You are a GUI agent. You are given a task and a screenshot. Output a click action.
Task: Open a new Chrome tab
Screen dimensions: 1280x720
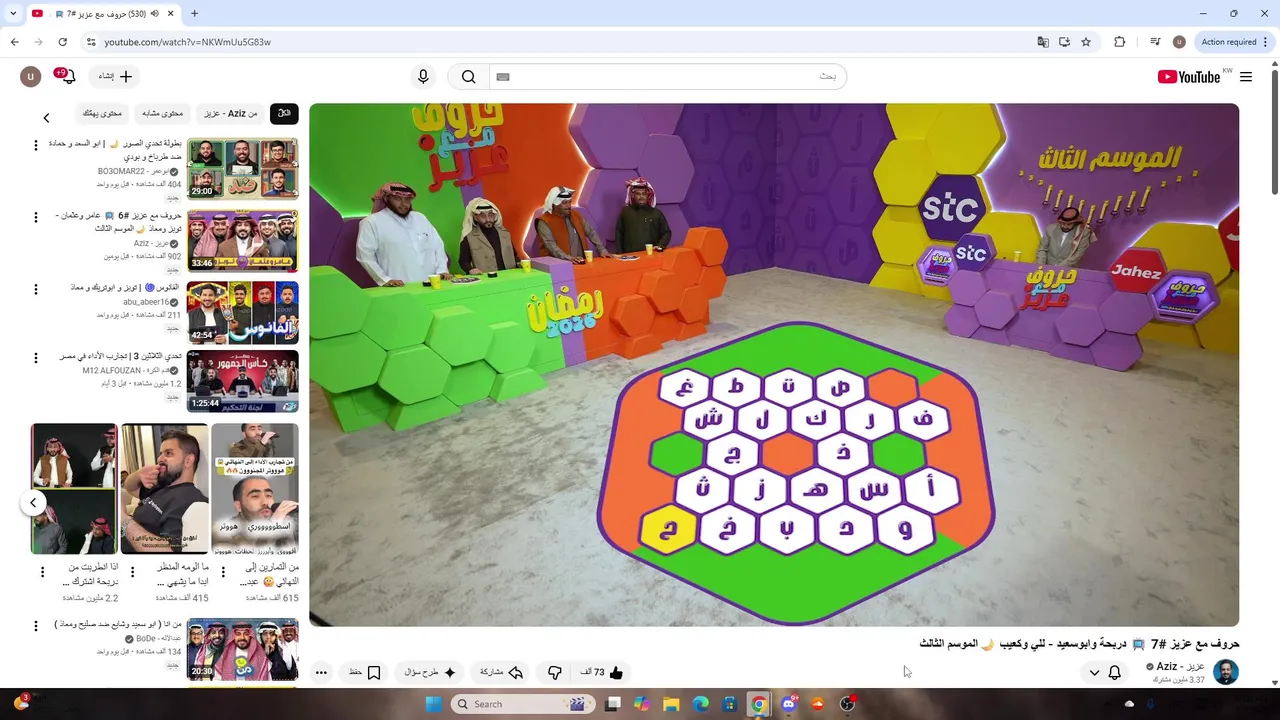point(194,13)
